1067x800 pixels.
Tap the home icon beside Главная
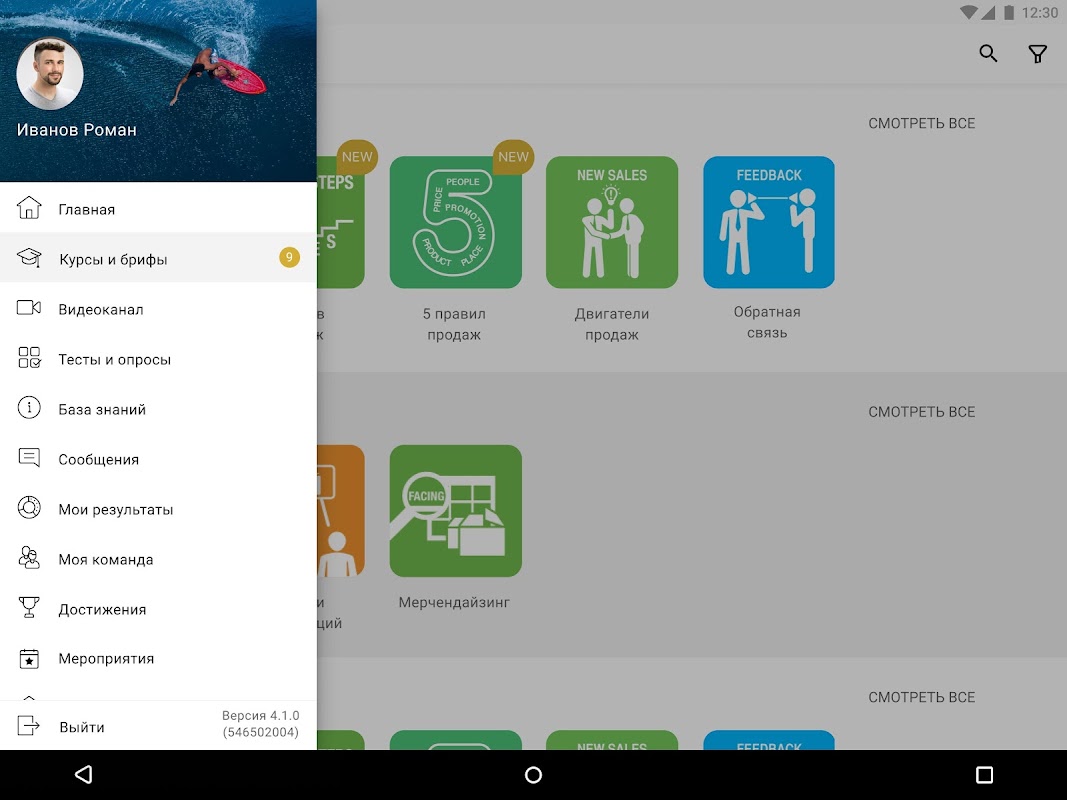[x=29, y=207]
